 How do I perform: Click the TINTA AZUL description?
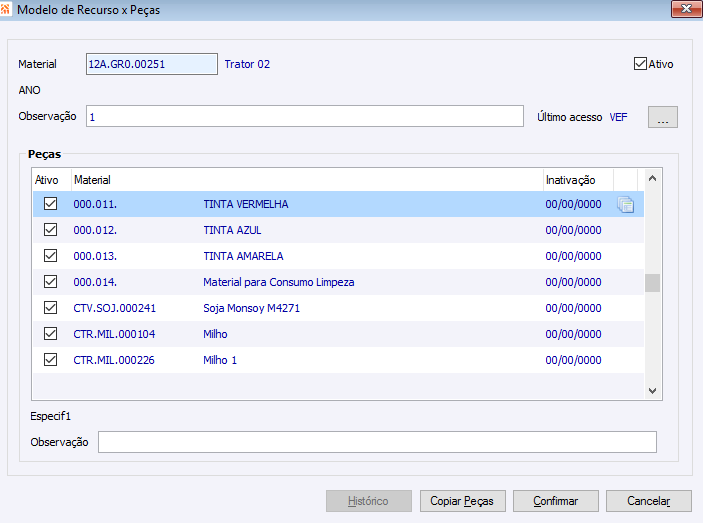click(x=232, y=230)
